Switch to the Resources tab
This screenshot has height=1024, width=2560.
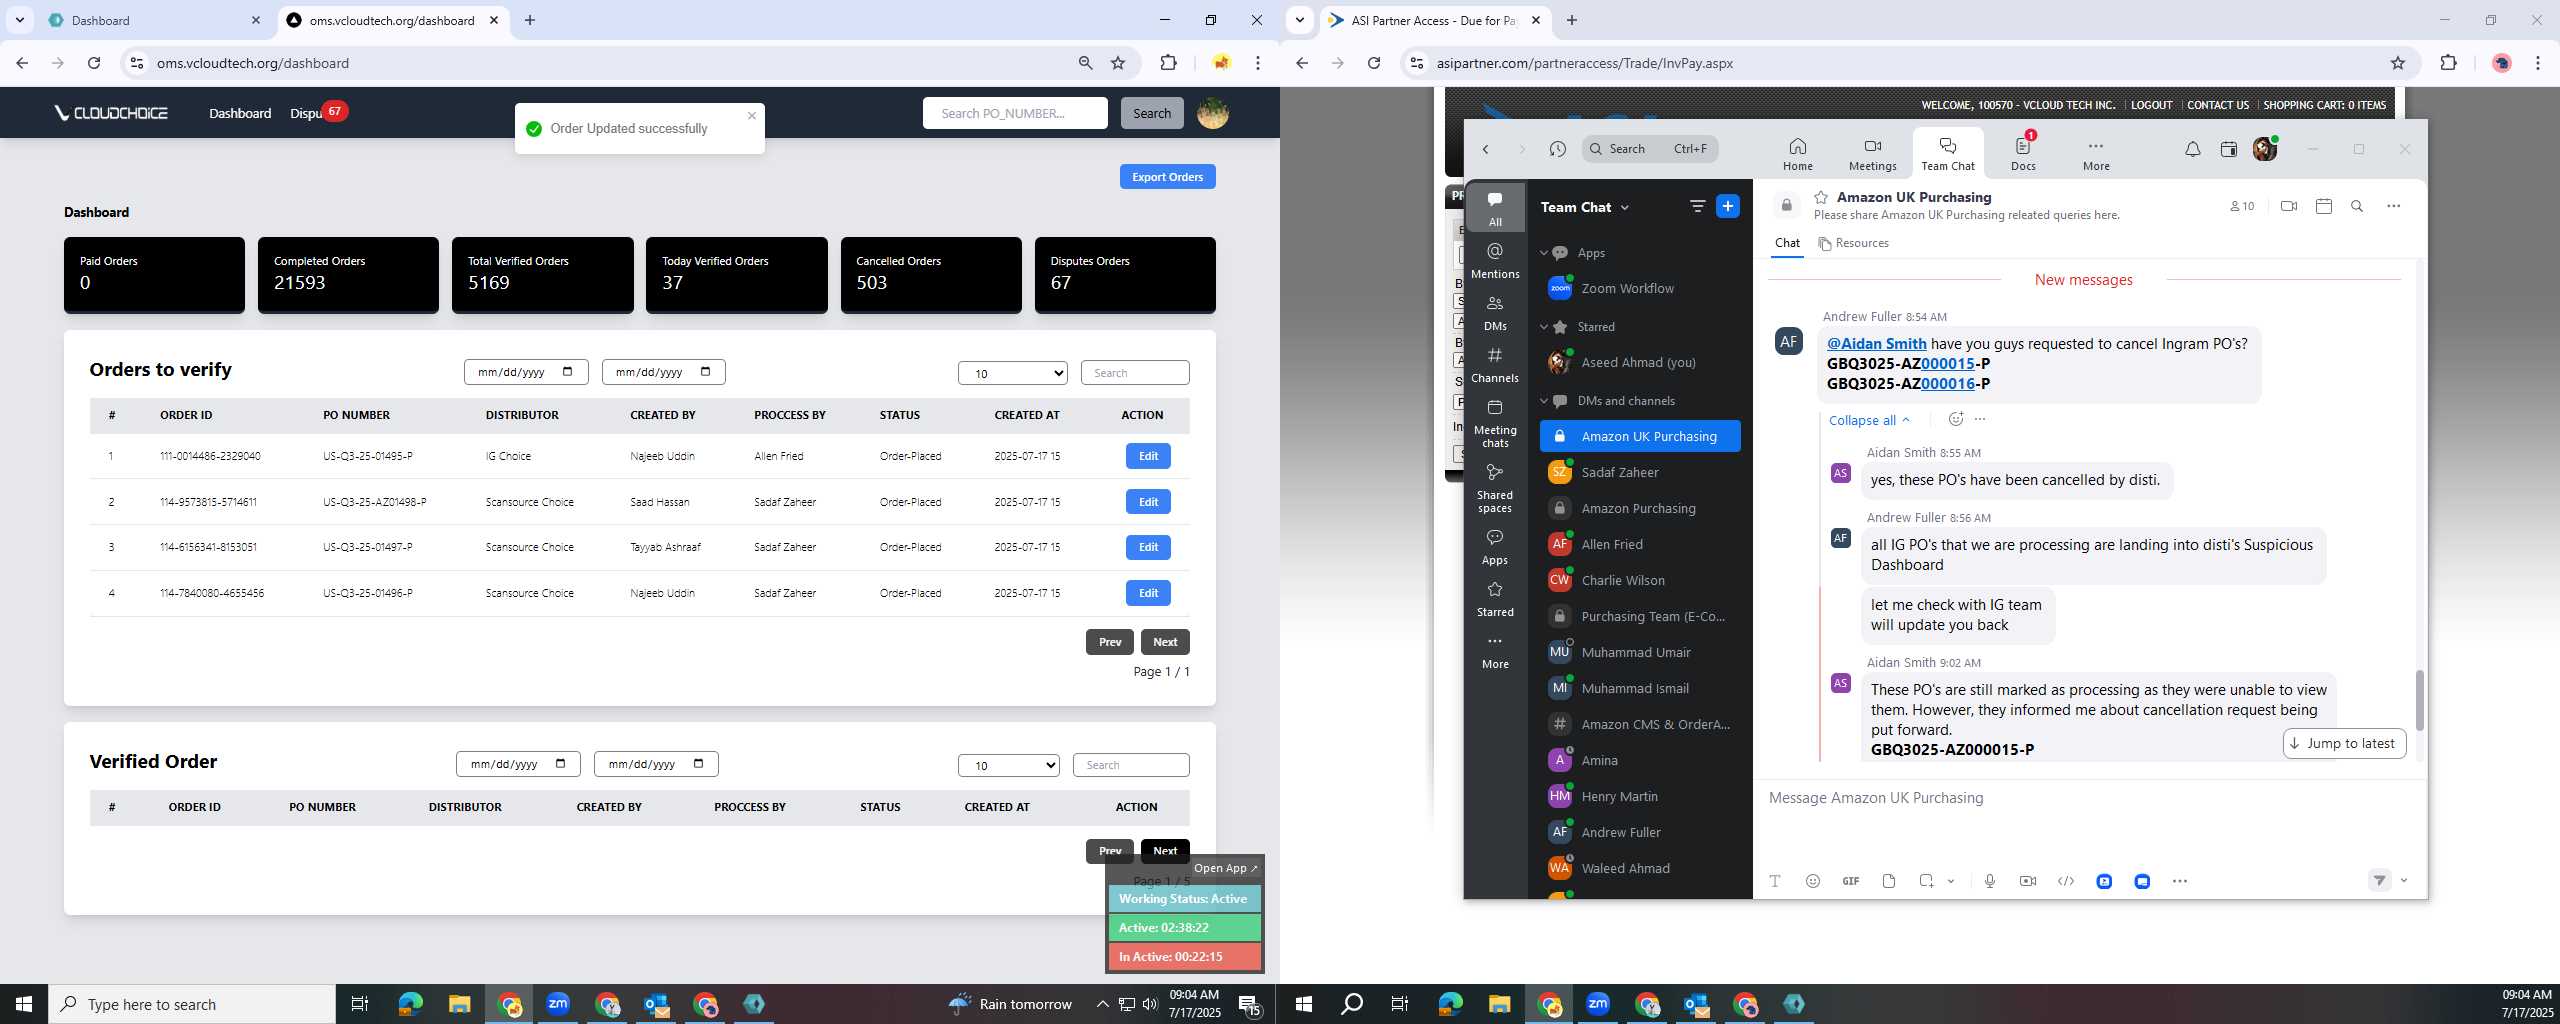pos(1853,243)
